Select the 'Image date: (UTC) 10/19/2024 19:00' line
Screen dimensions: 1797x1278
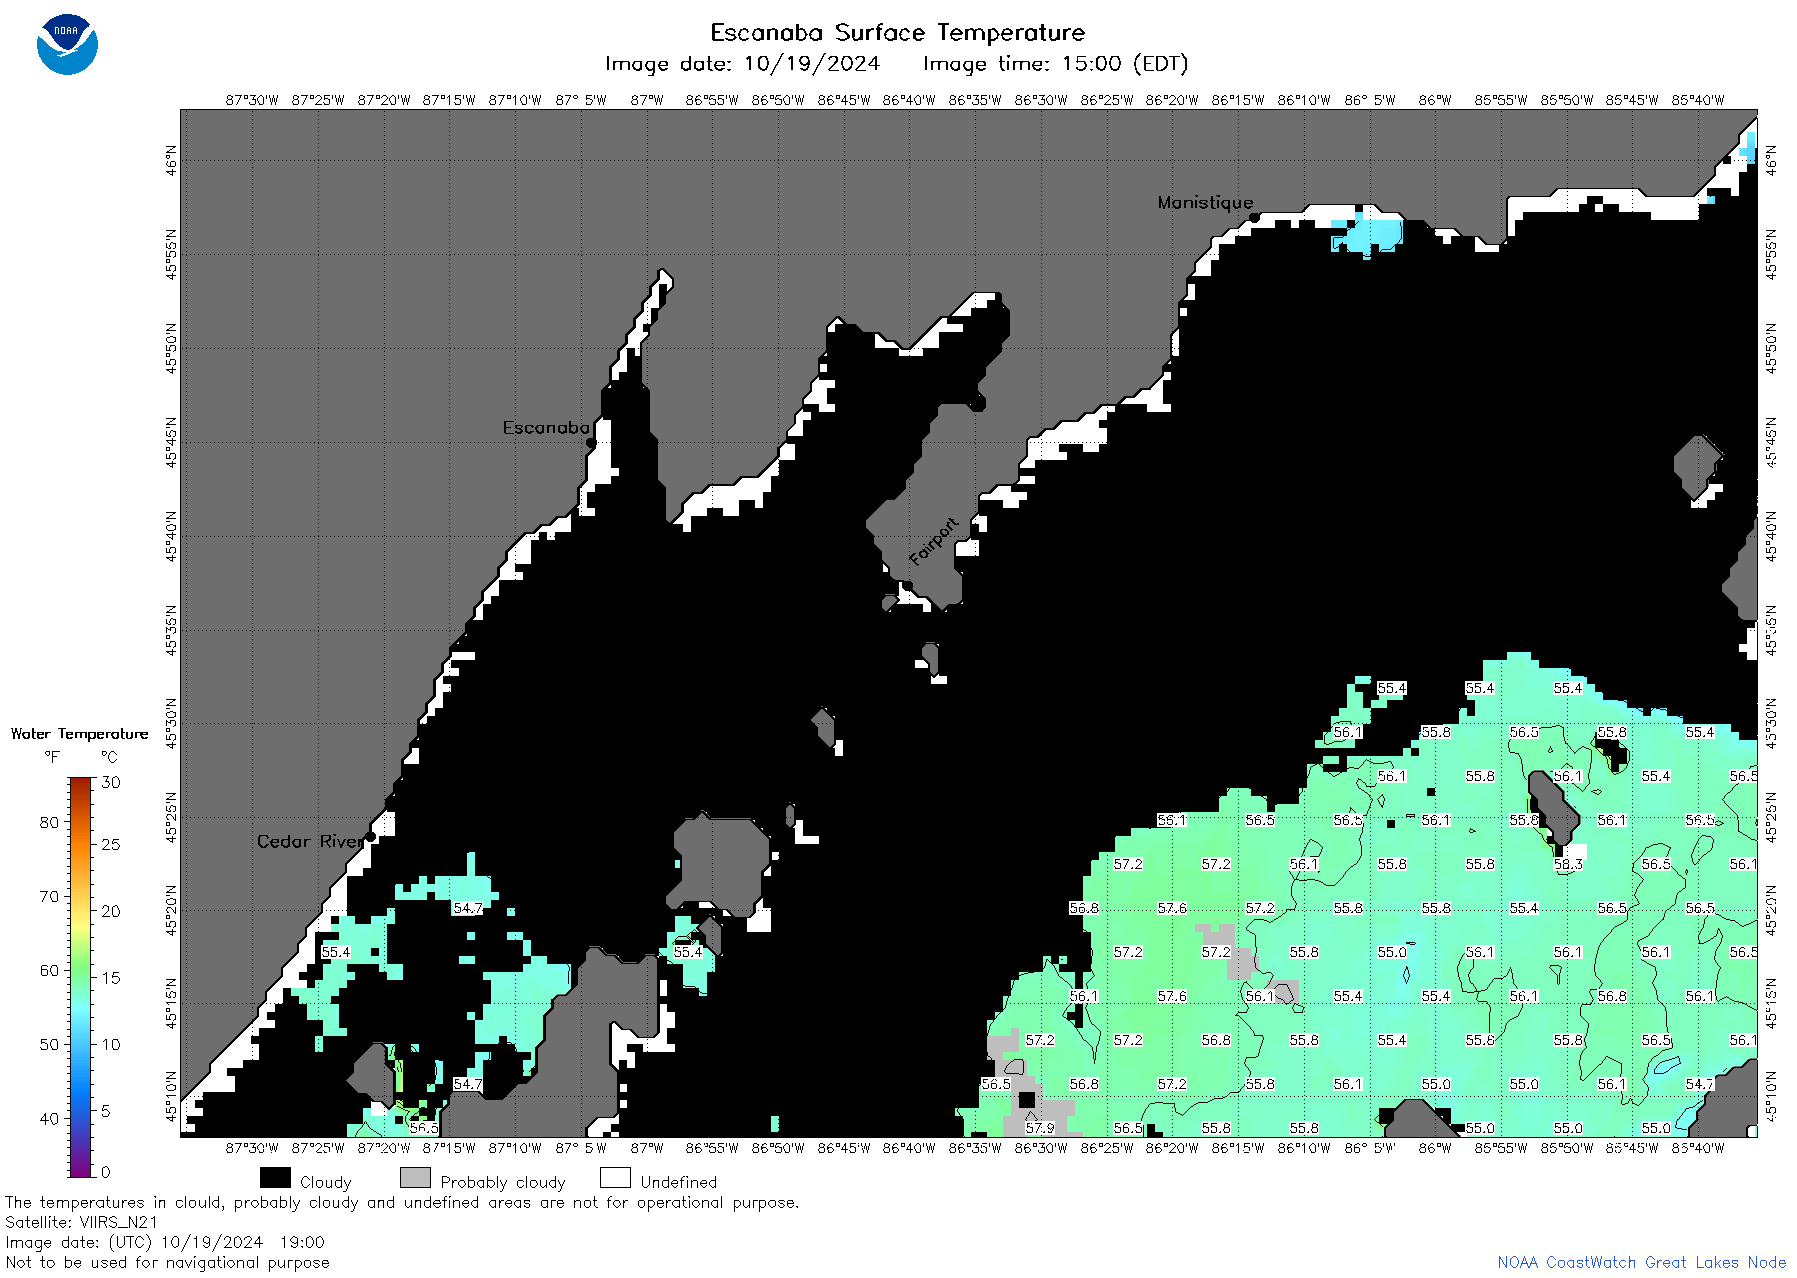point(165,1242)
